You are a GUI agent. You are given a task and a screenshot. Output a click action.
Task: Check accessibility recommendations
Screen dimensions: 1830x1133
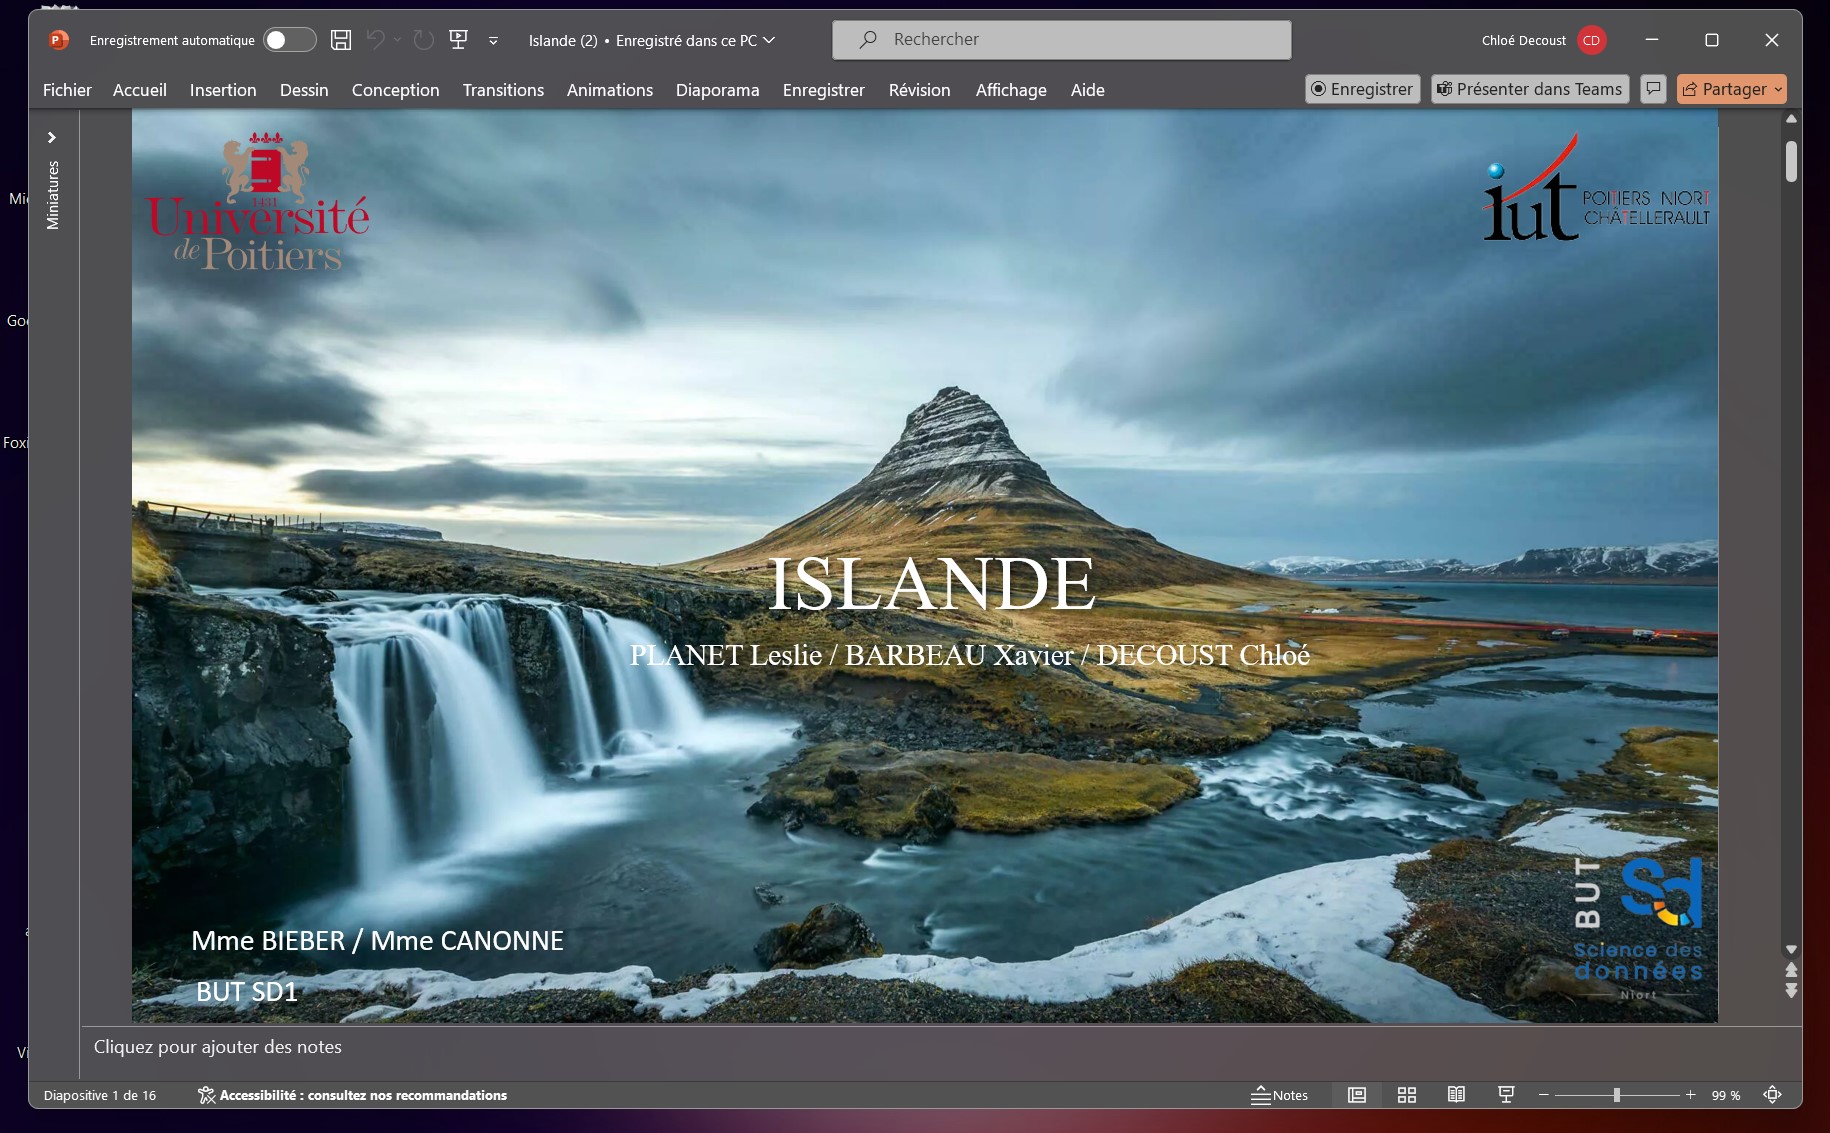[355, 1095]
